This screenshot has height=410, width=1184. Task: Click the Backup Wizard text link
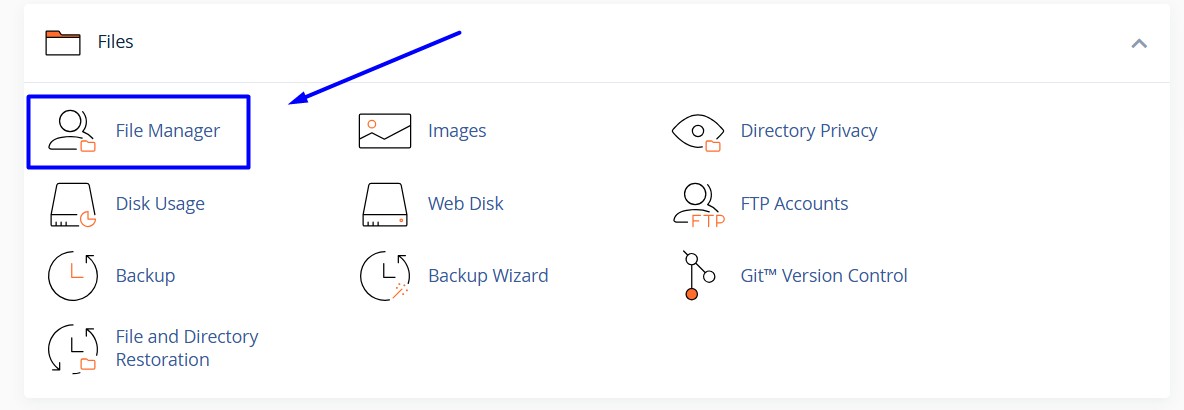point(488,276)
